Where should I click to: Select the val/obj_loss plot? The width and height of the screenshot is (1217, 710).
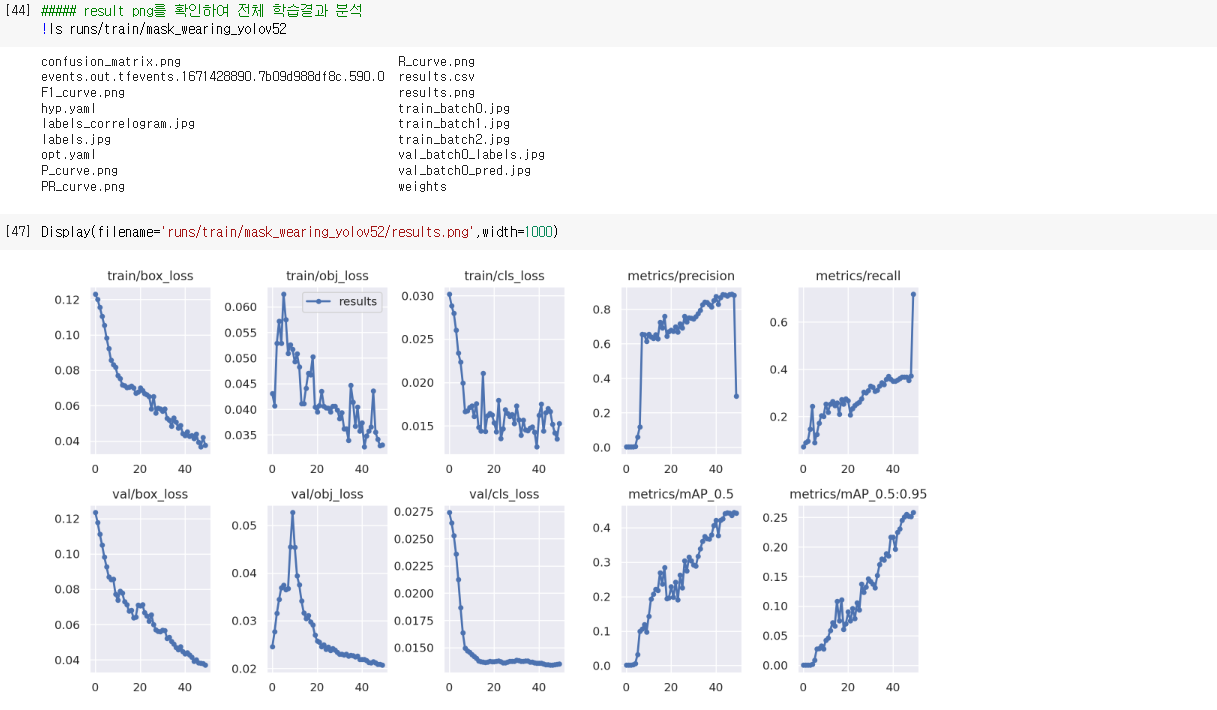pos(326,590)
